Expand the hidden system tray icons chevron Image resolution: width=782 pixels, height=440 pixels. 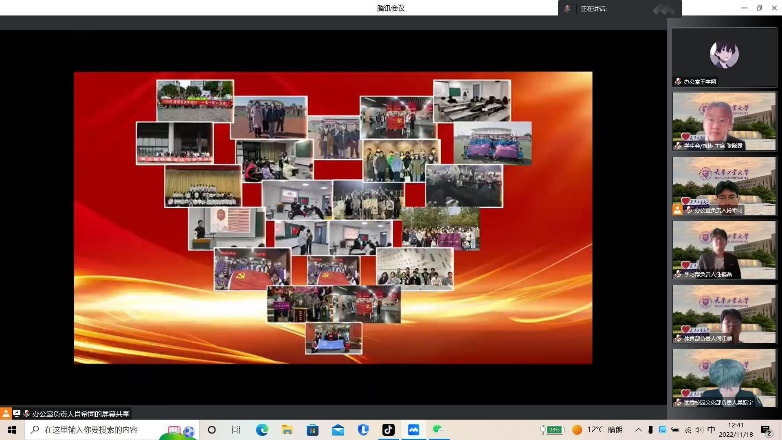tap(638, 430)
